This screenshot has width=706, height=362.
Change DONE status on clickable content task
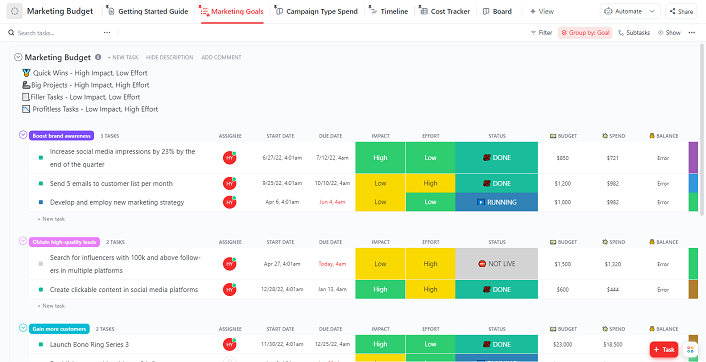(x=497, y=290)
